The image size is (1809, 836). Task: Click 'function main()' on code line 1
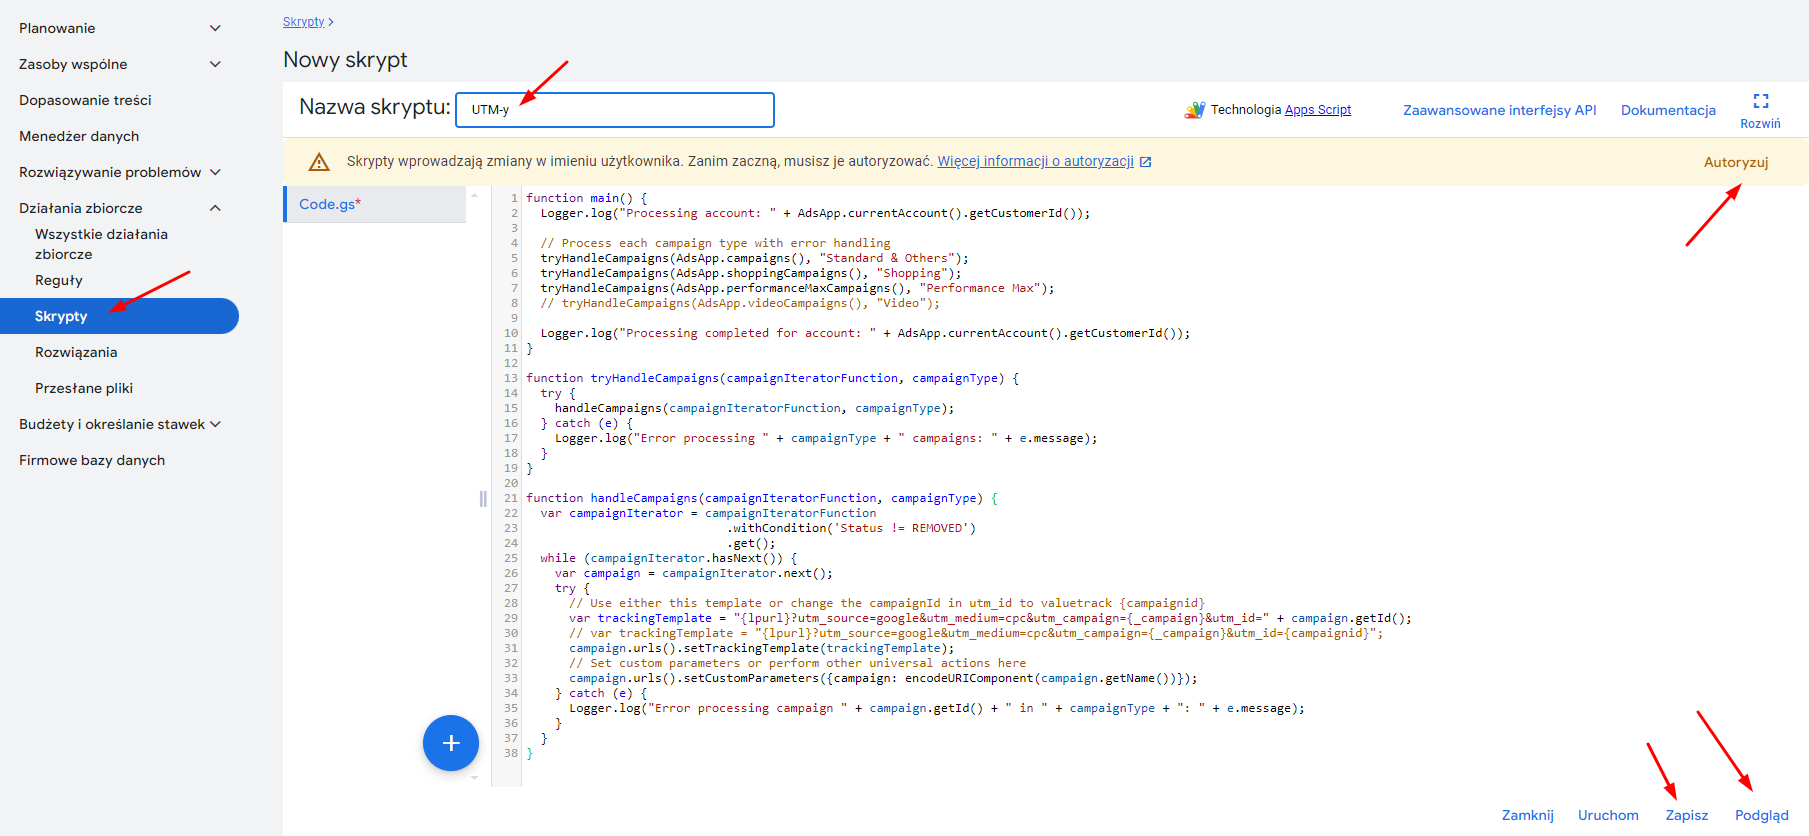pyautogui.click(x=587, y=198)
